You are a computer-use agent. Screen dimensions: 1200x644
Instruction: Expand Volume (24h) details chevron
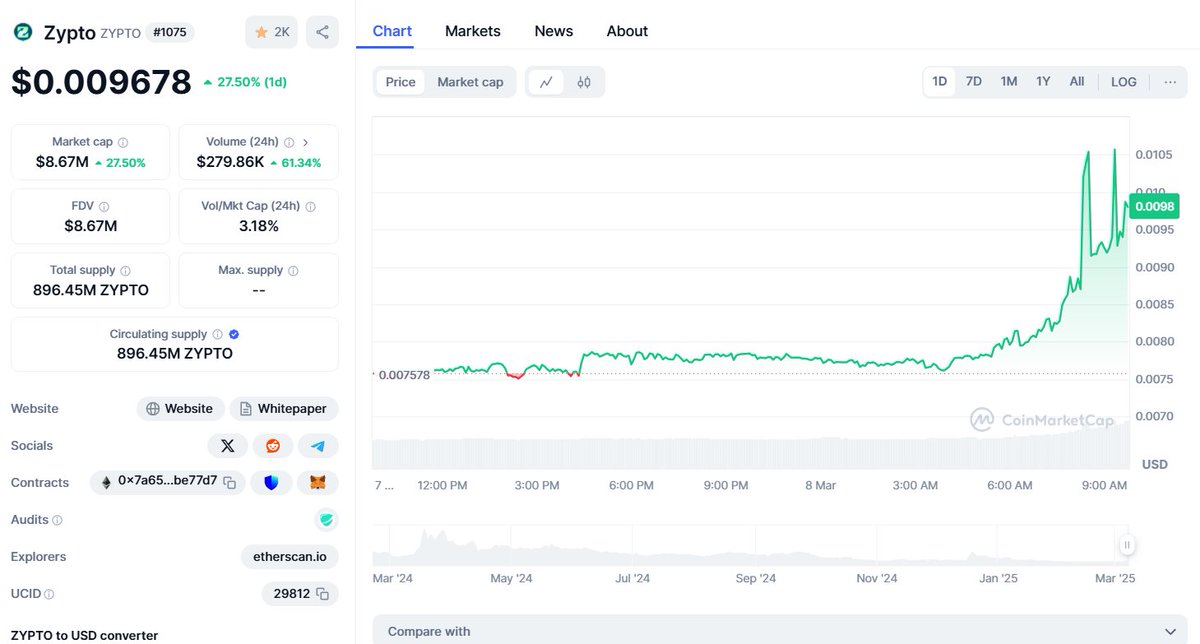pos(305,143)
